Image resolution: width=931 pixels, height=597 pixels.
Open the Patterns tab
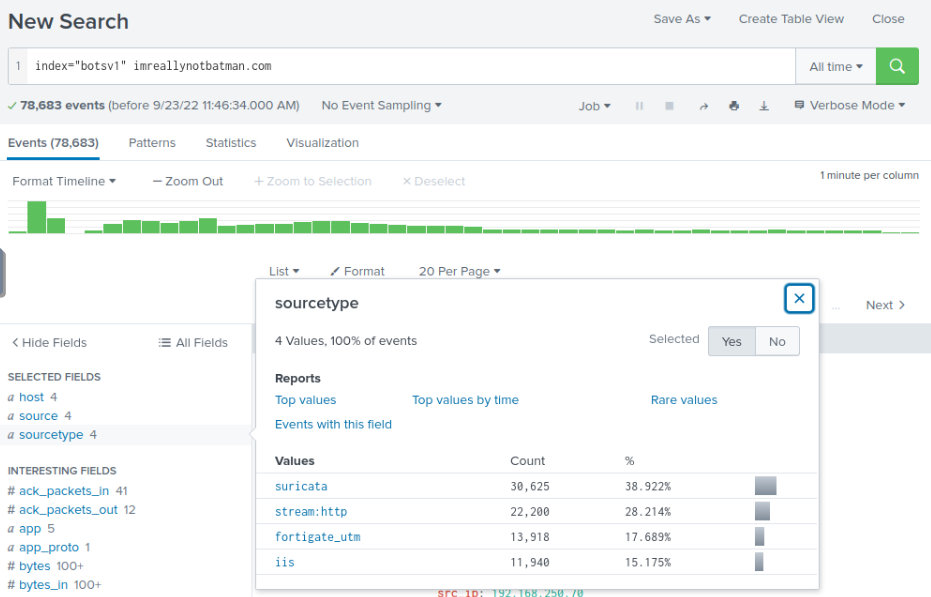(x=152, y=143)
